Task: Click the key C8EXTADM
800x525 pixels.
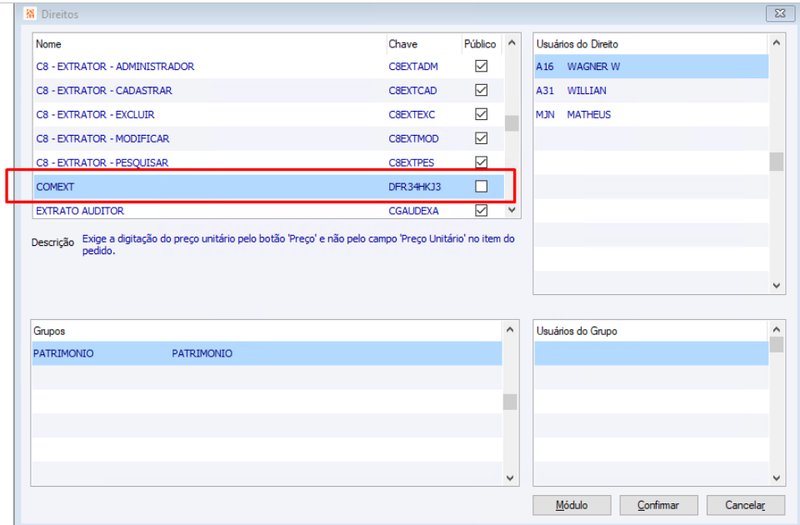Action: click(413, 66)
